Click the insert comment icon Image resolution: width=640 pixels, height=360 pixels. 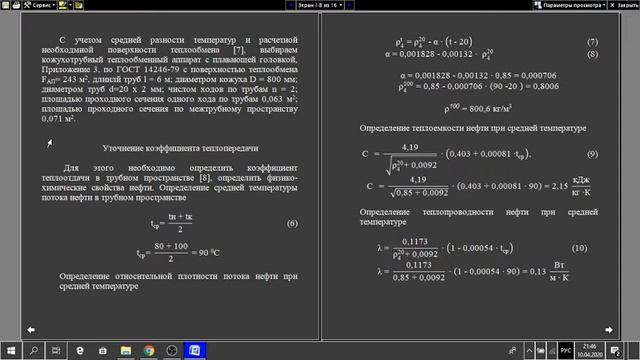tap(79, 5)
